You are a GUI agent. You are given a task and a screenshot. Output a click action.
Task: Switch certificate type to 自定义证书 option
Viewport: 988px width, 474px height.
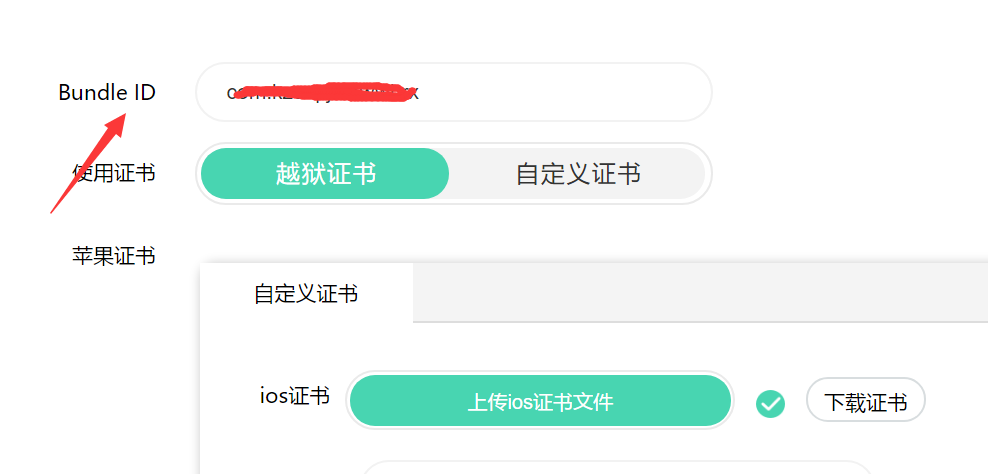tap(578, 173)
